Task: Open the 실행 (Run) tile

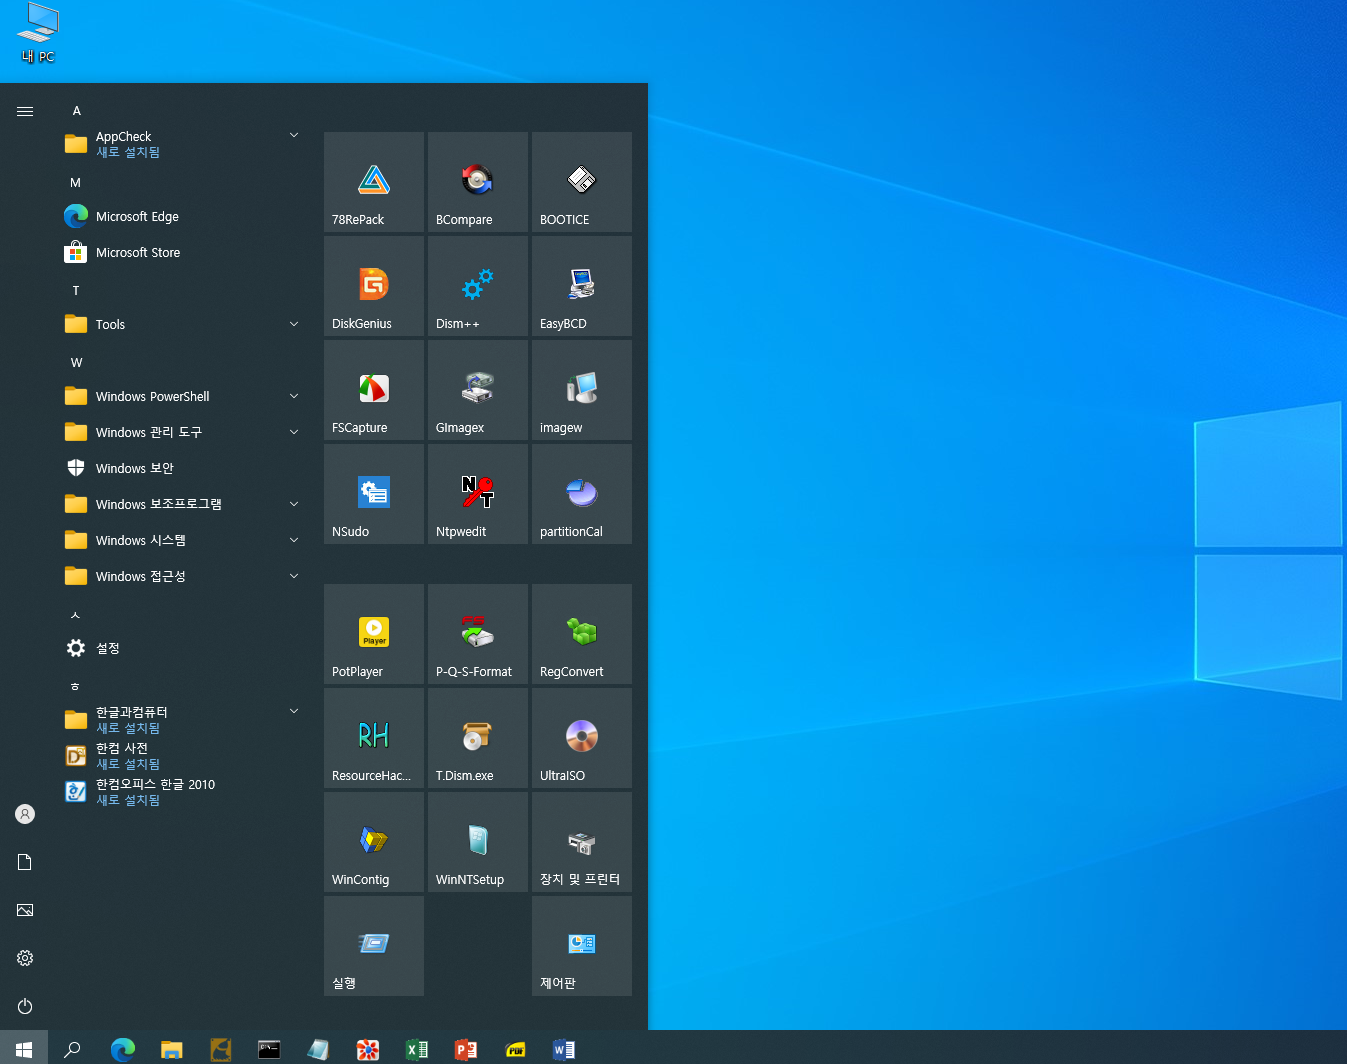Action: 374,946
